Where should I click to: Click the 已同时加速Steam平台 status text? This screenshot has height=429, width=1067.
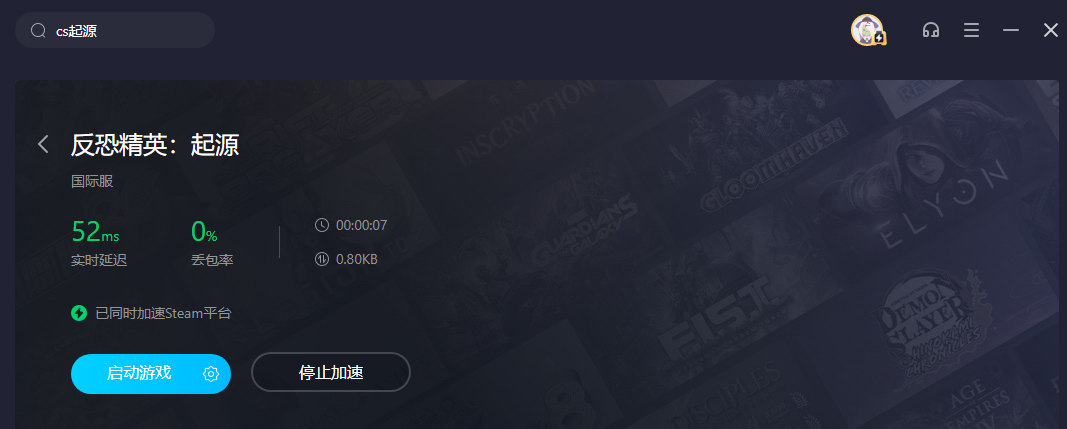click(163, 313)
